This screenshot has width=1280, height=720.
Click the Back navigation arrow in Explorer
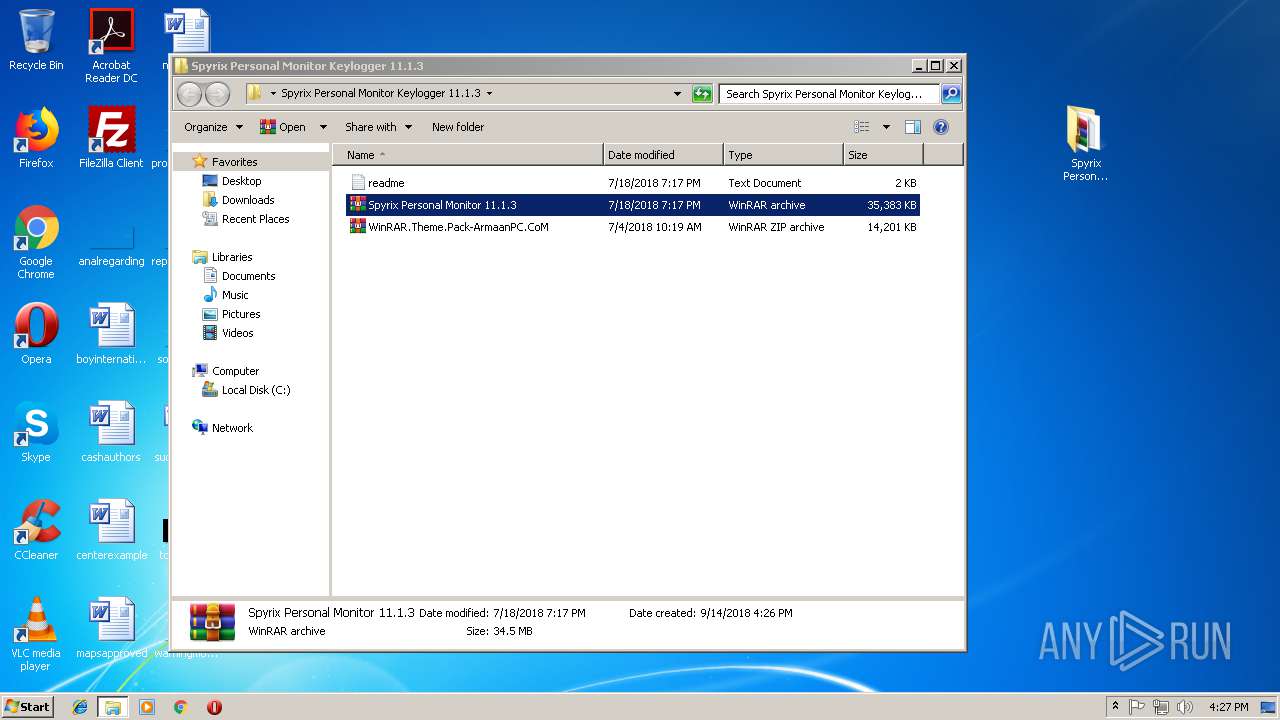tap(189, 94)
